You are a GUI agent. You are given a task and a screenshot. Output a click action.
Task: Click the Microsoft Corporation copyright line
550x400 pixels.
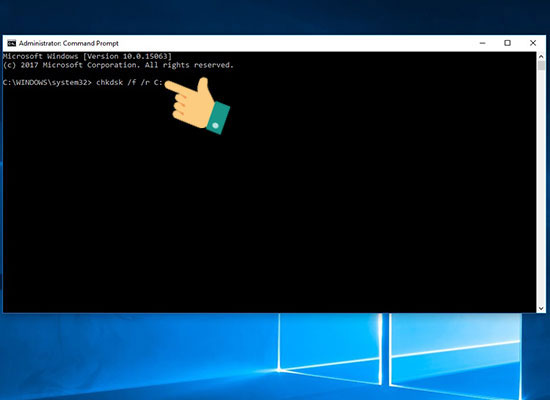(x=118, y=65)
